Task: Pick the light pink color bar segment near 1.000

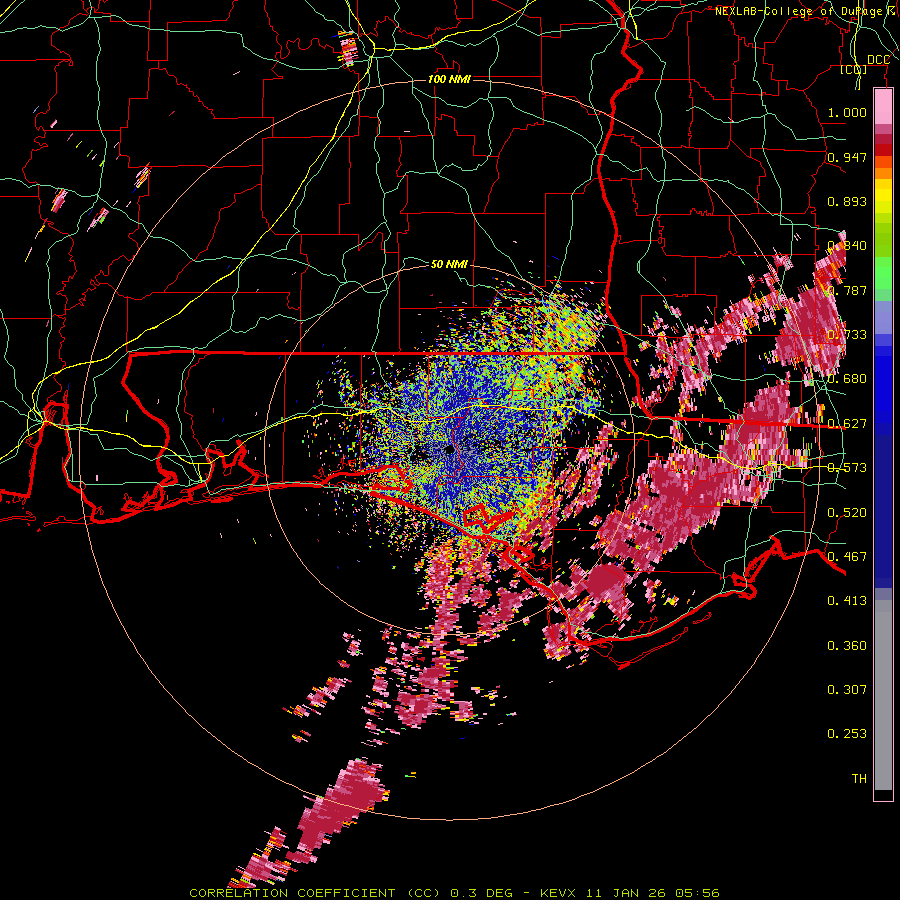Action: 883,107
